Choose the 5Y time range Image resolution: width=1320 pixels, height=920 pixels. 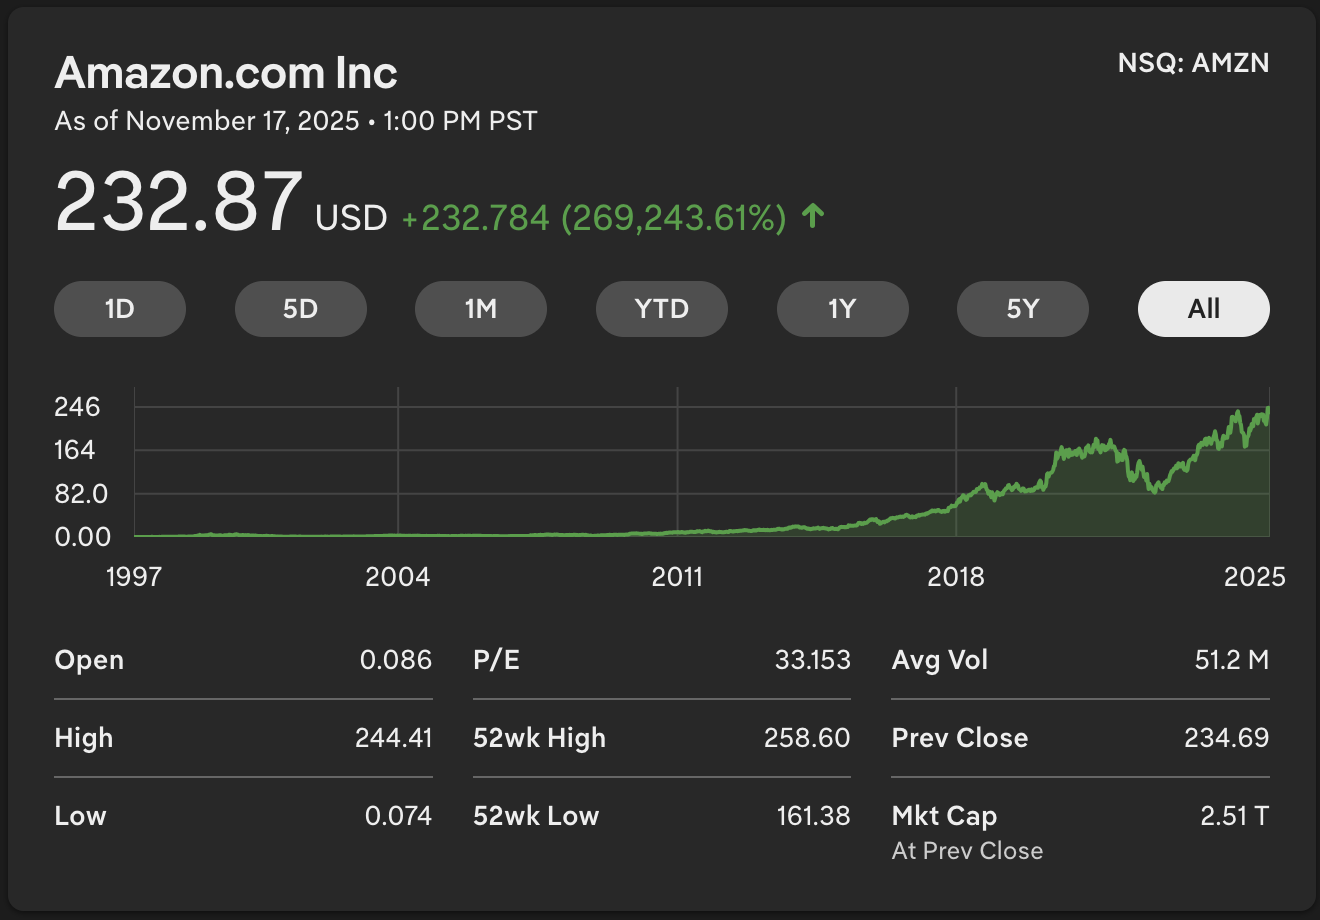[1022, 309]
